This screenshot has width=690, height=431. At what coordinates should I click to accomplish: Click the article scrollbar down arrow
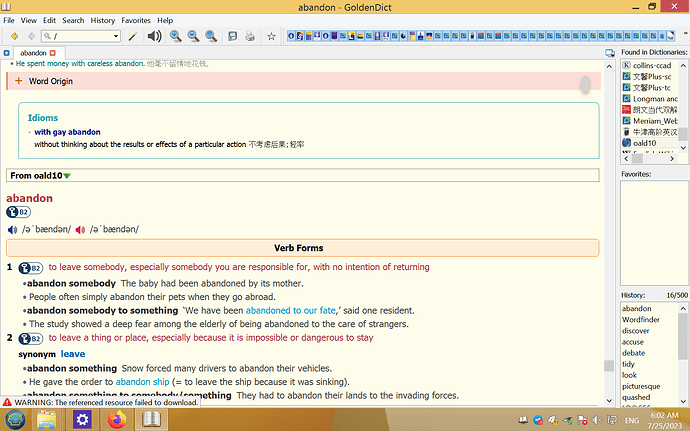coord(609,401)
